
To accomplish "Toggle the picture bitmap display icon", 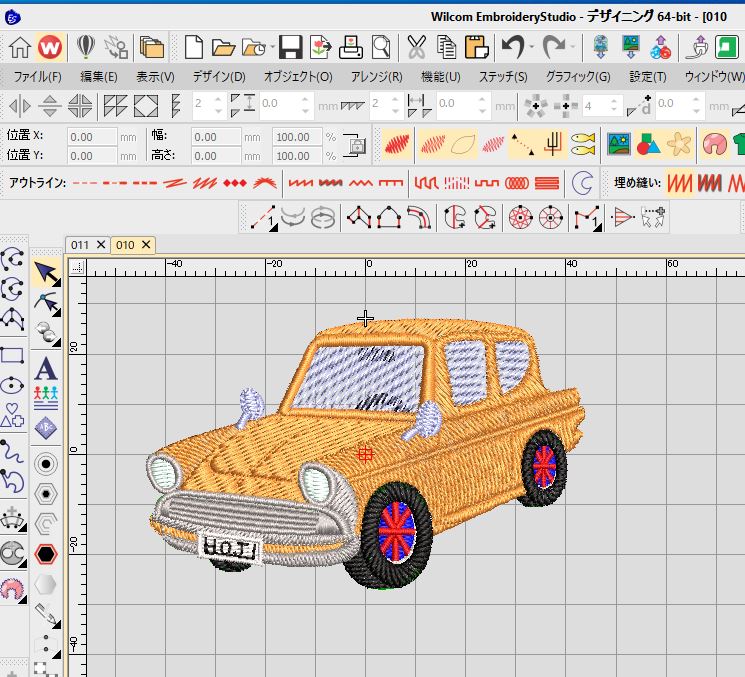I will pyautogui.click(x=619, y=144).
